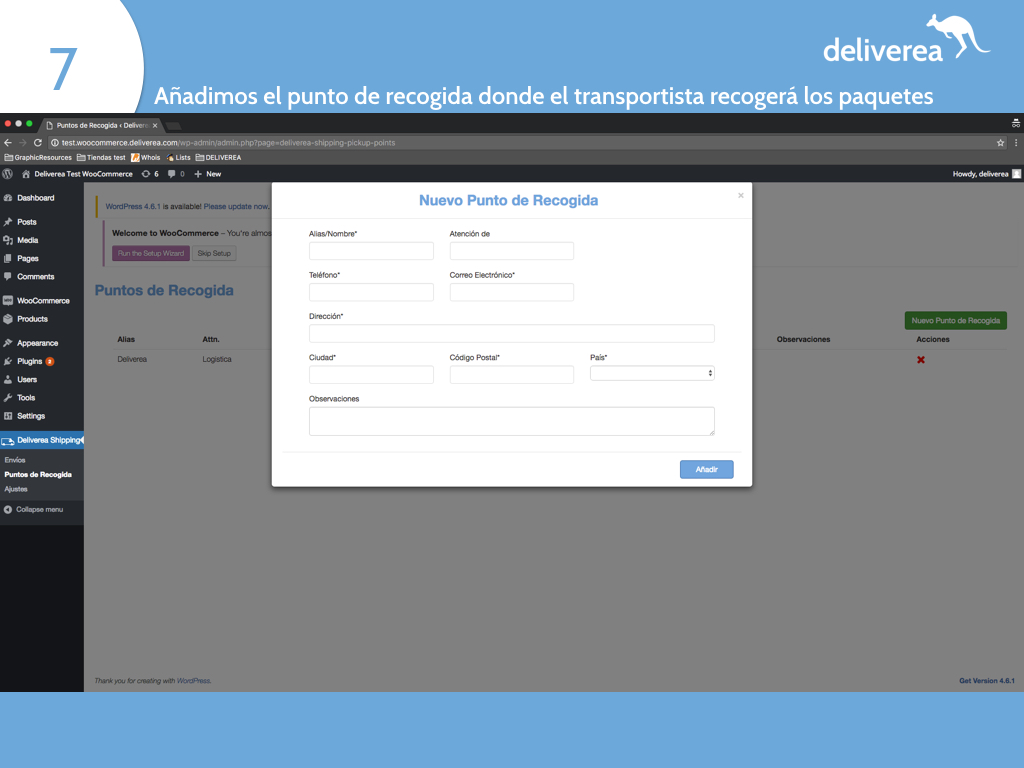Image resolution: width=1024 pixels, height=768 pixels.
Task: Click the WordPress 4.6.1 link
Action: (133, 206)
